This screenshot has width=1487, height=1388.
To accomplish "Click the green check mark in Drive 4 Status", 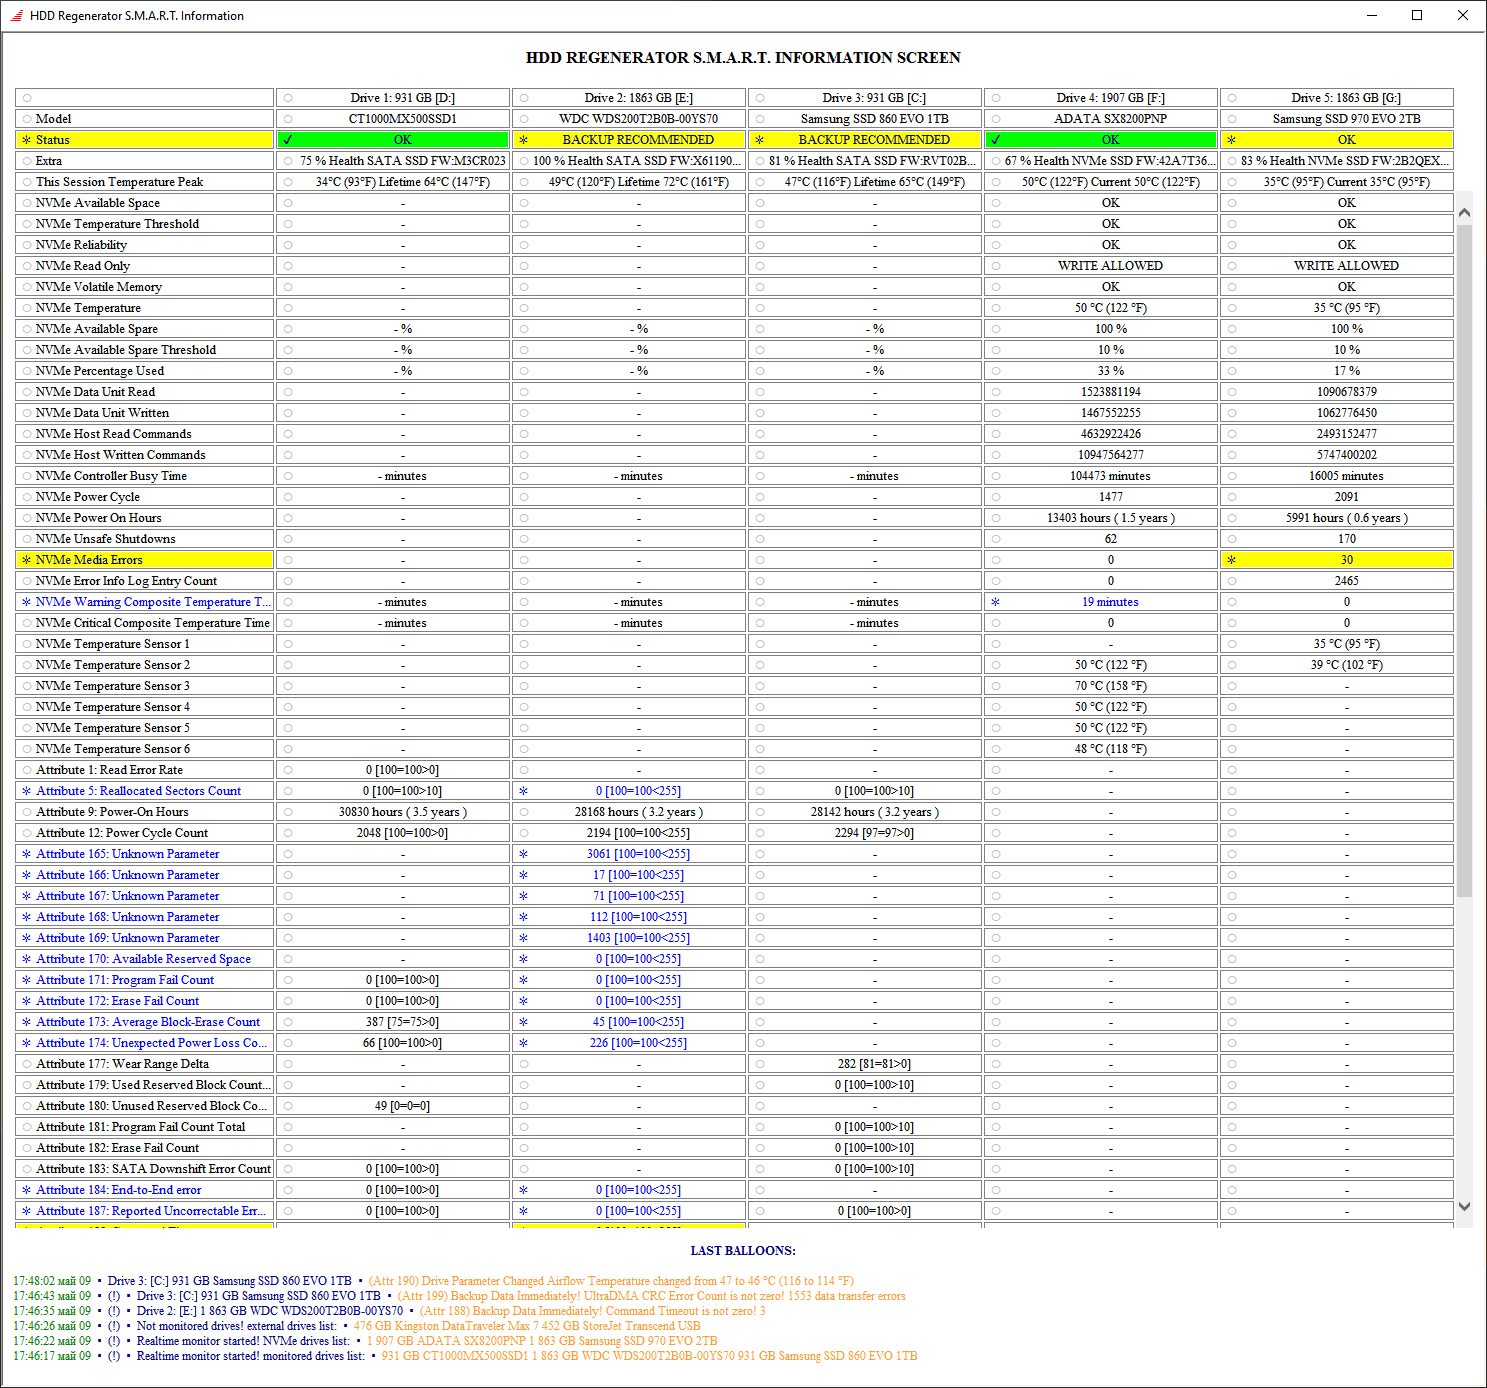I will click(996, 140).
